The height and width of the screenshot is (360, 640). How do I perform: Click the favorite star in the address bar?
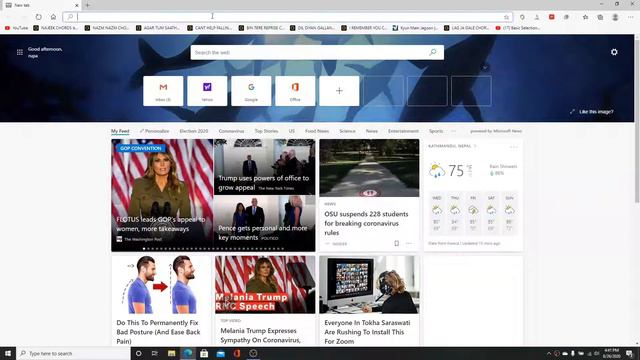tap(506, 17)
